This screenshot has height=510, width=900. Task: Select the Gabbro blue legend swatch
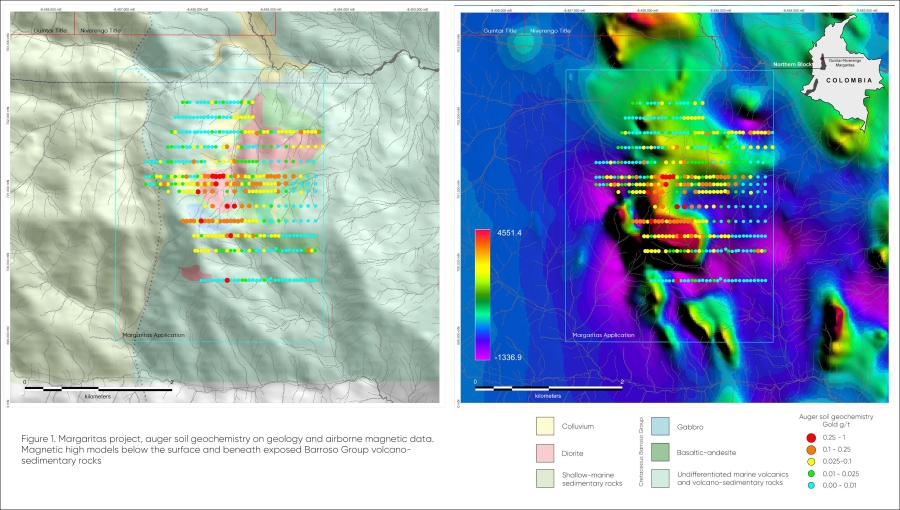(661, 426)
